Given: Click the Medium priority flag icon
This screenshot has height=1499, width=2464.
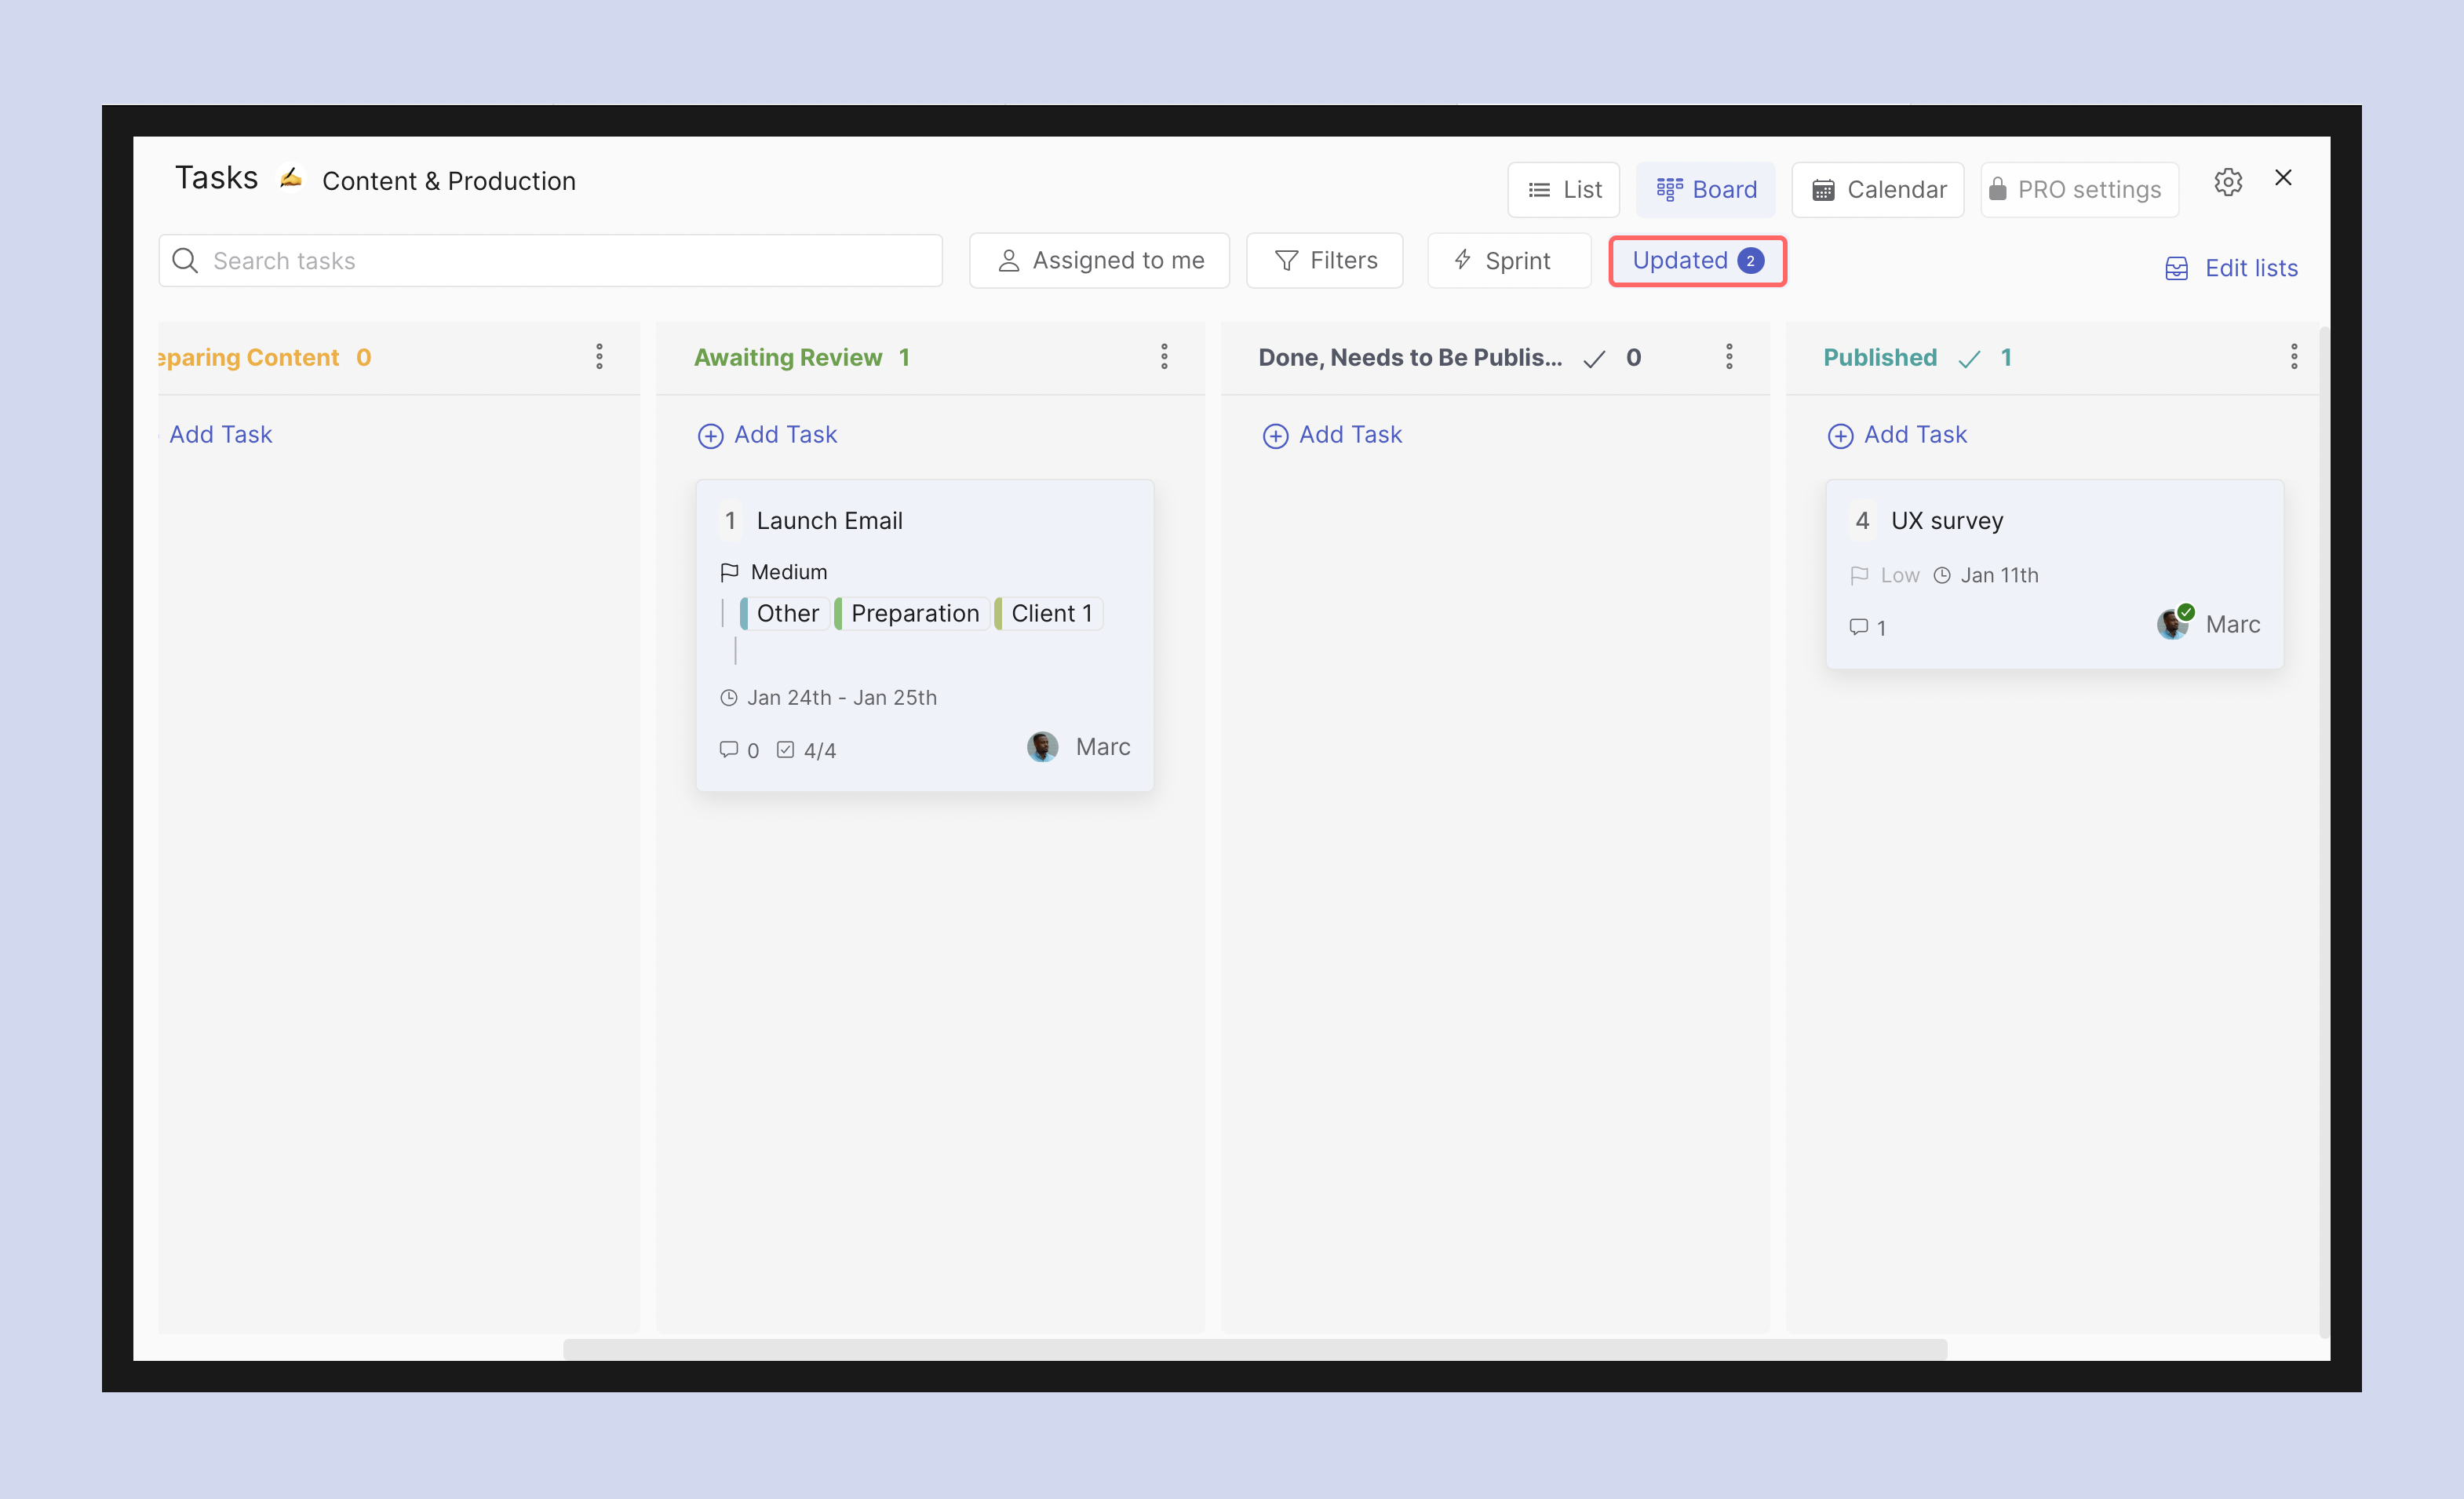Looking at the screenshot, I should click(x=729, y=572).
